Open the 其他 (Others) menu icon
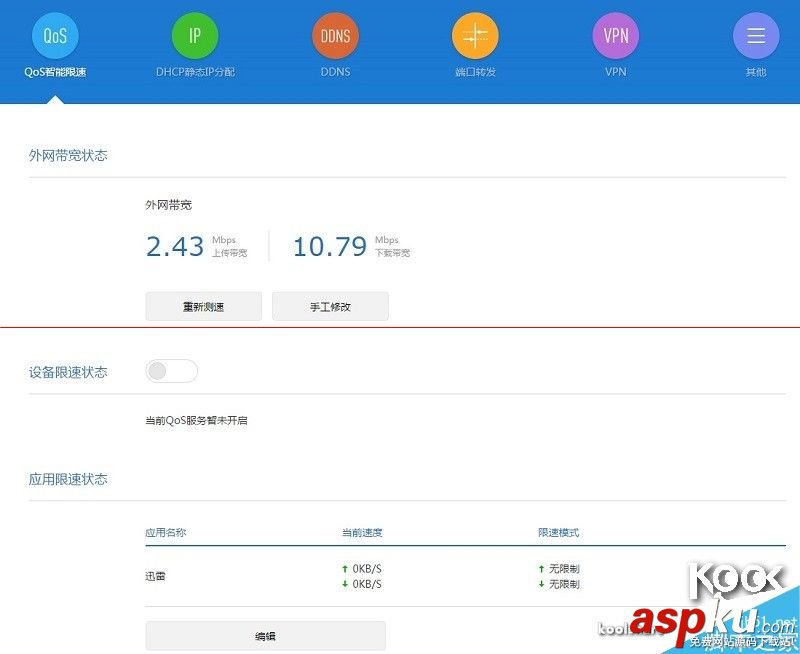 coord(755,35)
